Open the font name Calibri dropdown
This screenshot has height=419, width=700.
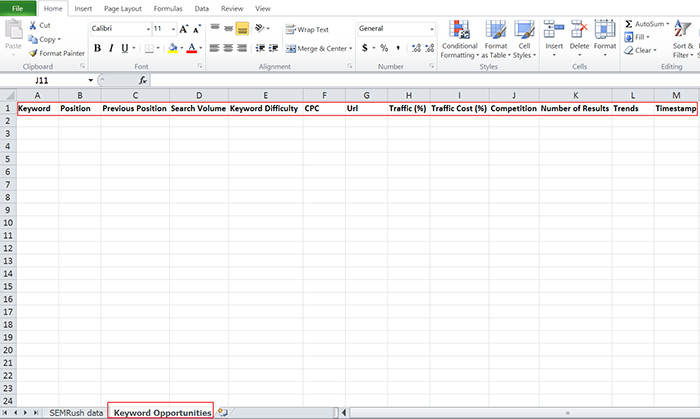(148, 29)
